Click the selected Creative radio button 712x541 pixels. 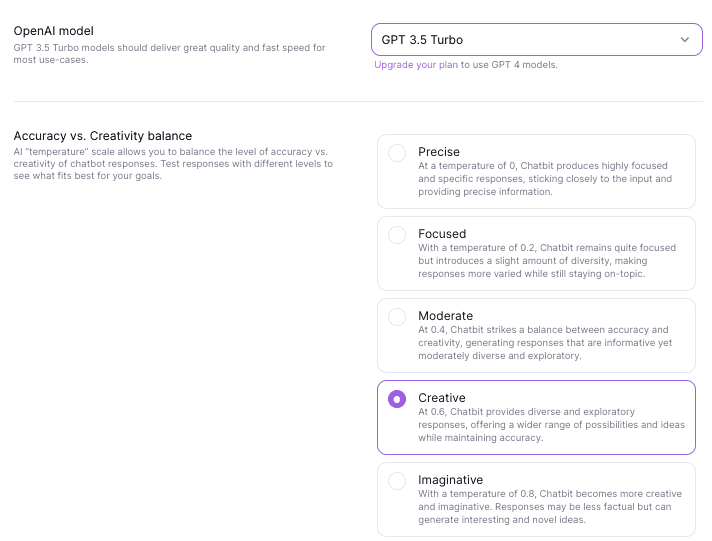(x=397, y=399)
